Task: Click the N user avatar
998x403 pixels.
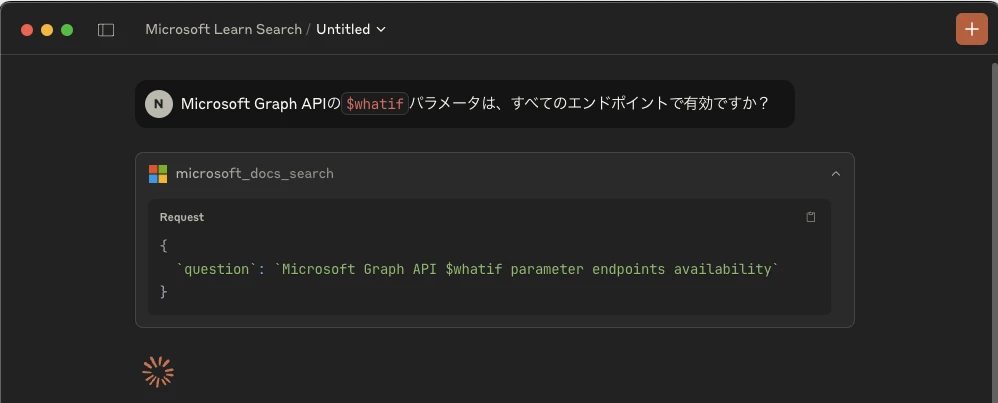Action: tap(158, 104)
